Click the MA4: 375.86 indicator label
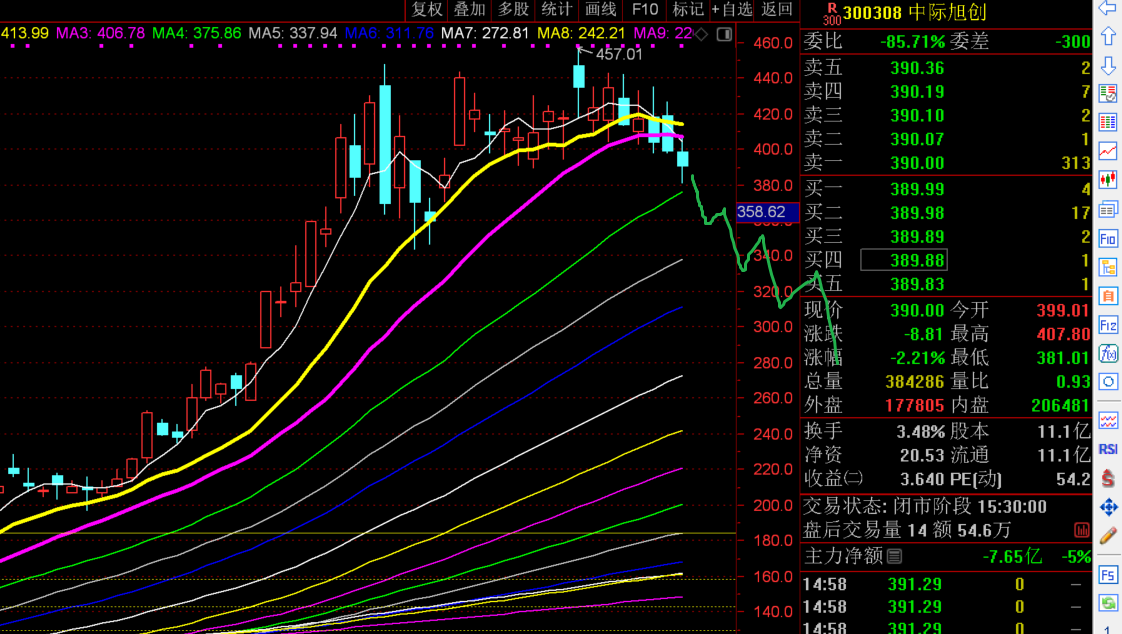This screenshot has width=1122, height=634. (x=197, y=33)
